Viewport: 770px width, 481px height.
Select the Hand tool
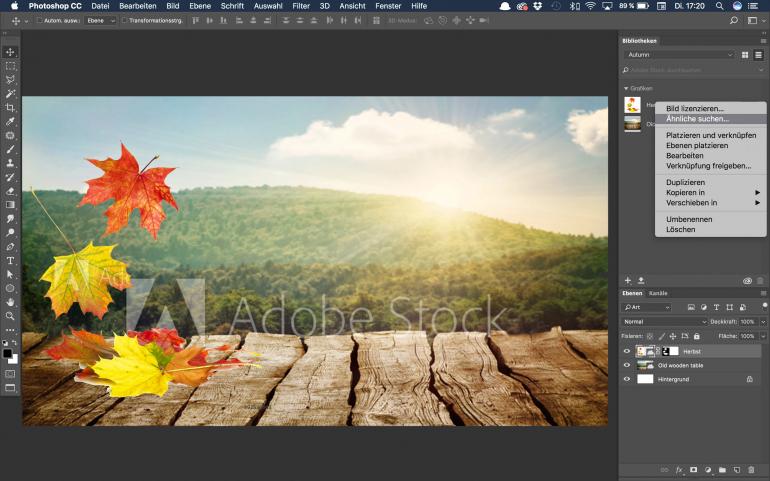[x=10, y=302]
